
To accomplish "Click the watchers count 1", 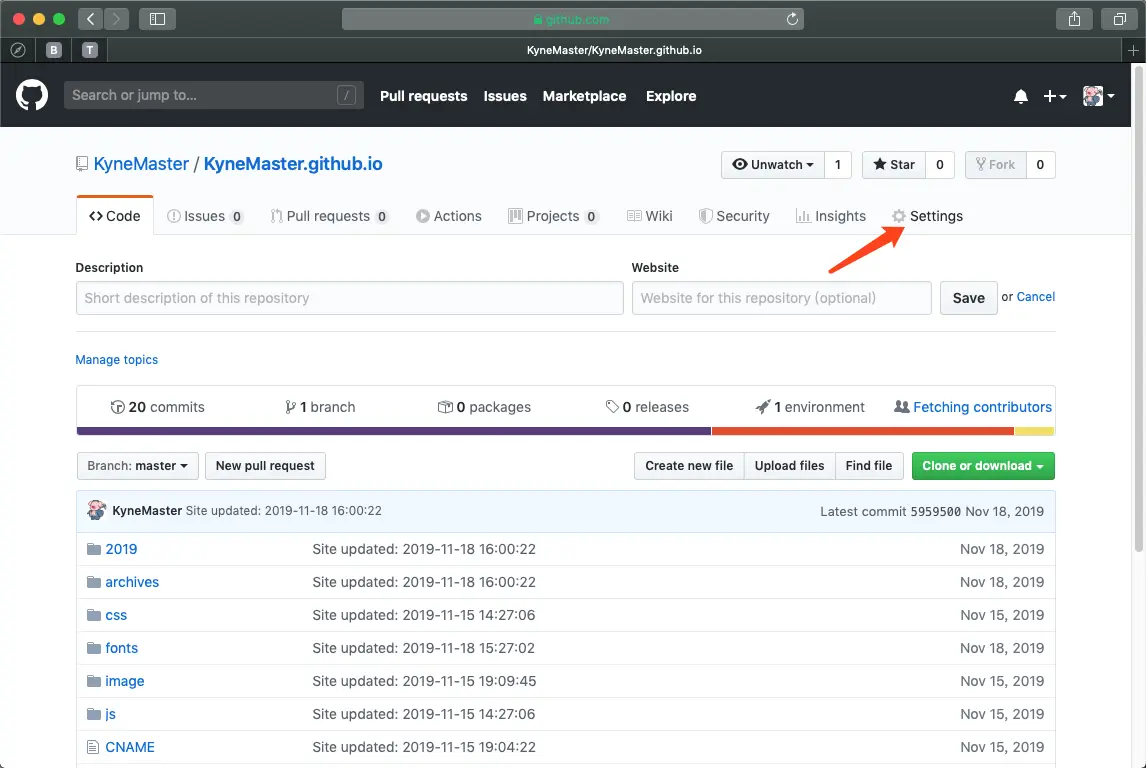I will 838,164.
